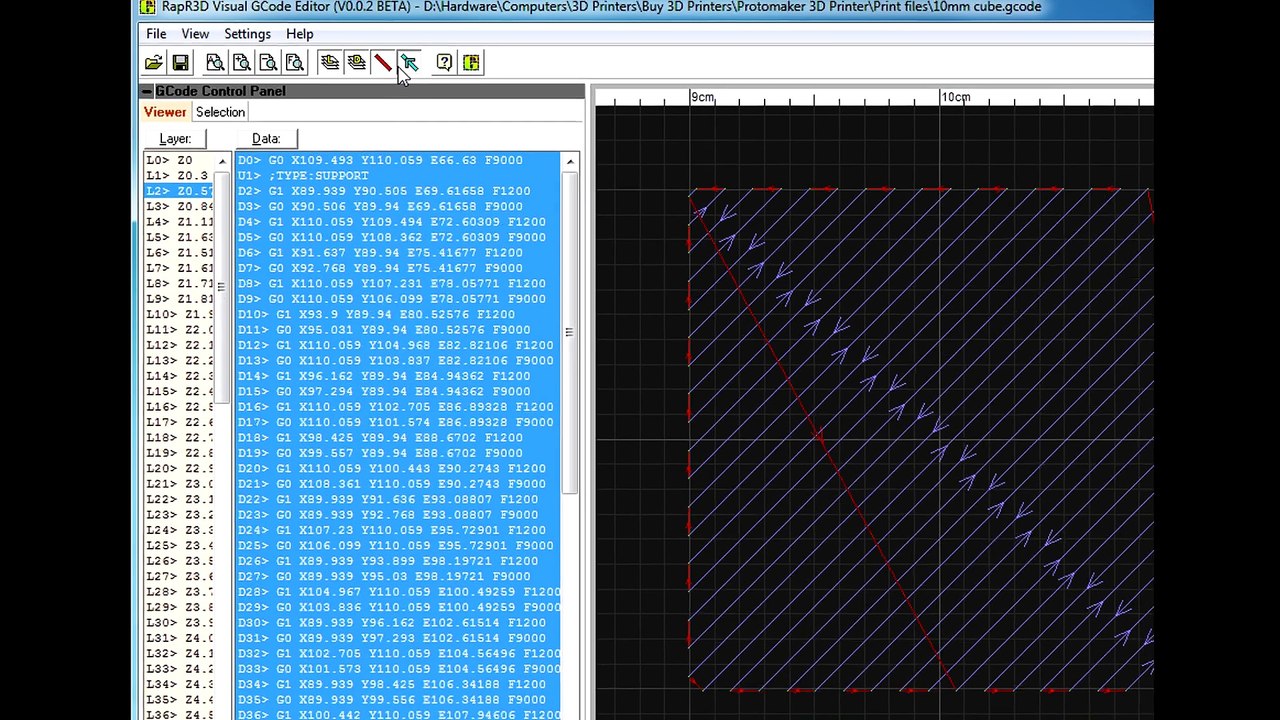Switch to the Viewer tab
This screenshot has width=1280, height=720.
[x=164, y=112]
